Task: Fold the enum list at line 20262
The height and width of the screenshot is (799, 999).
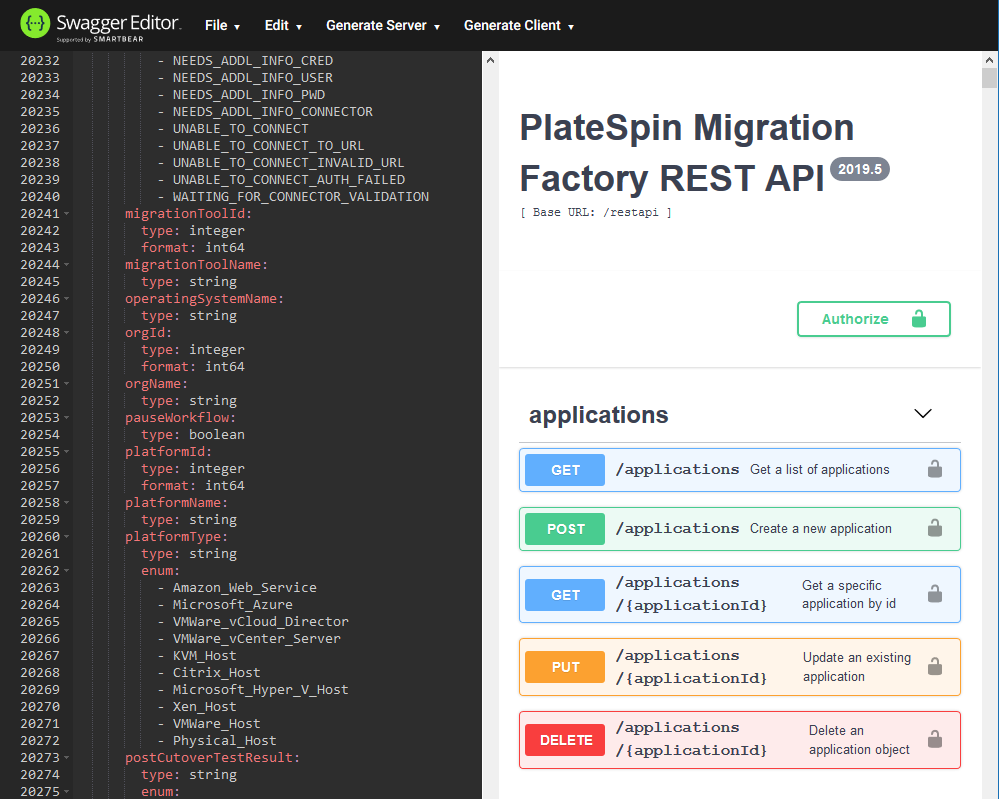Action: pos(66,571)
